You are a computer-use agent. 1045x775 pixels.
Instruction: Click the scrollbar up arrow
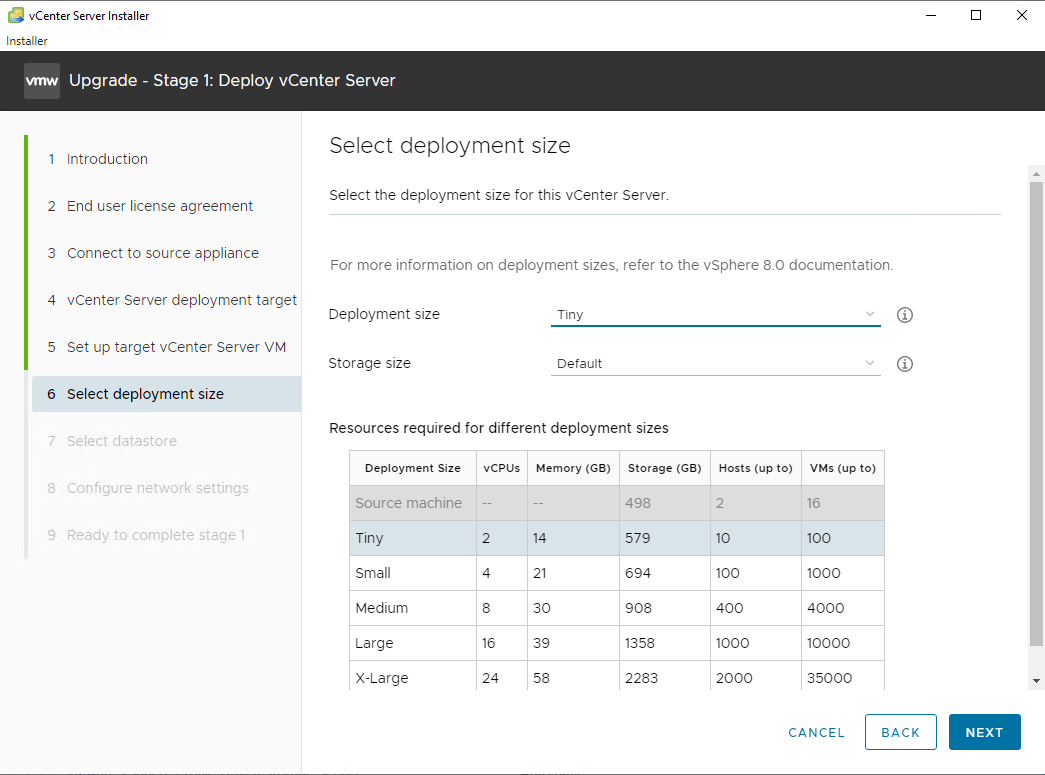point(1036,174)
